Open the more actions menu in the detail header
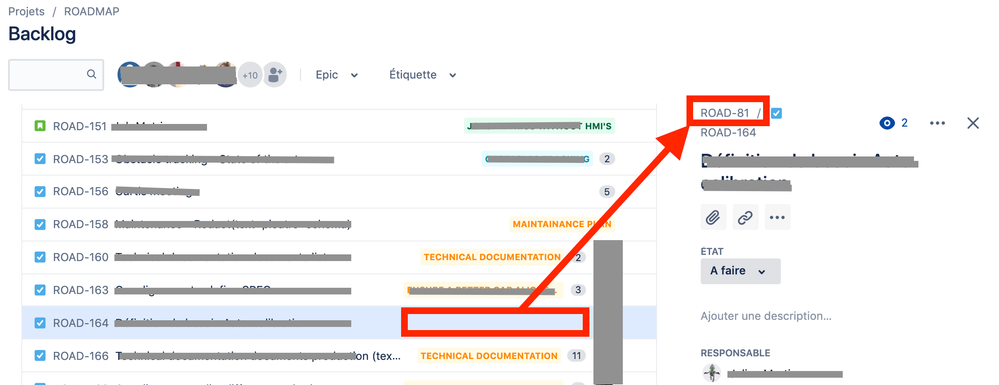 (x=937, y=123)
